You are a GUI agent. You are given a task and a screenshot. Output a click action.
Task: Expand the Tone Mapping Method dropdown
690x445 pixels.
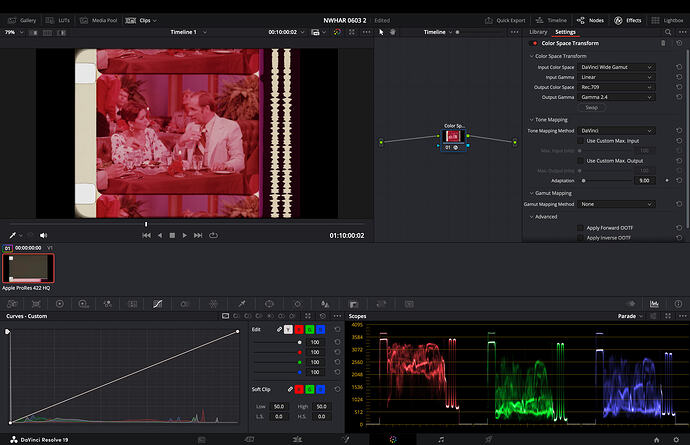(617, 130)
